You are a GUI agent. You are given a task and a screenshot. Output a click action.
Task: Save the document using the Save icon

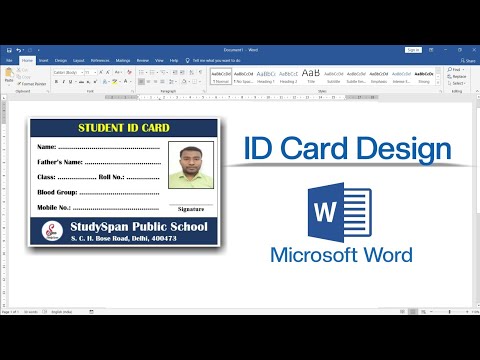[9, 50]
